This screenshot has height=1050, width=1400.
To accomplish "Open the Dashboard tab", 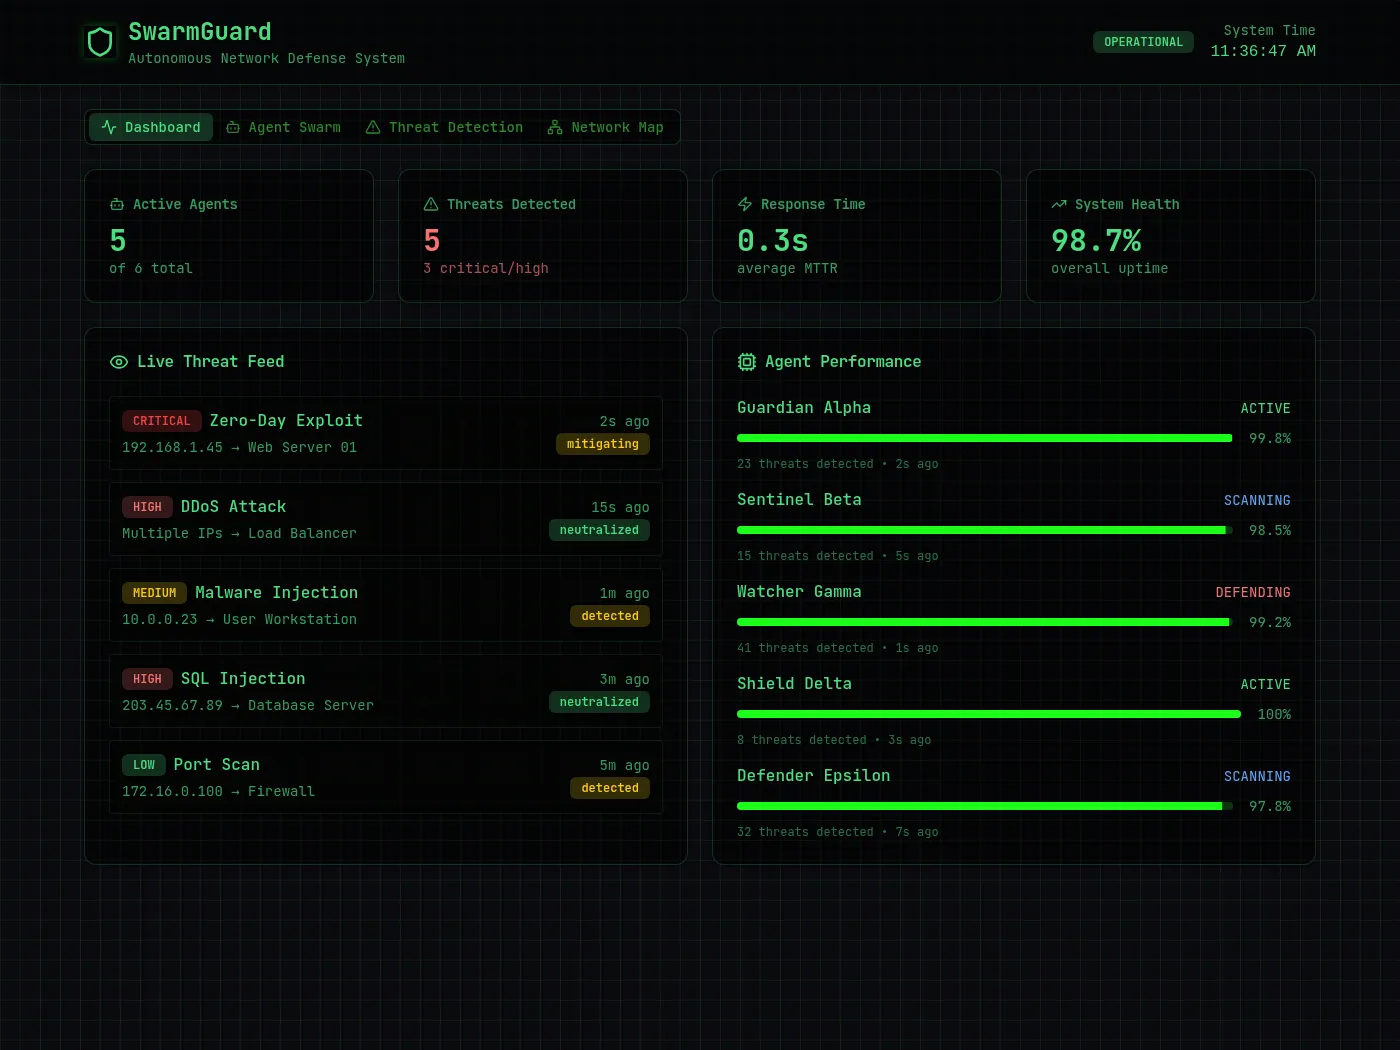I will click(151, 127).
